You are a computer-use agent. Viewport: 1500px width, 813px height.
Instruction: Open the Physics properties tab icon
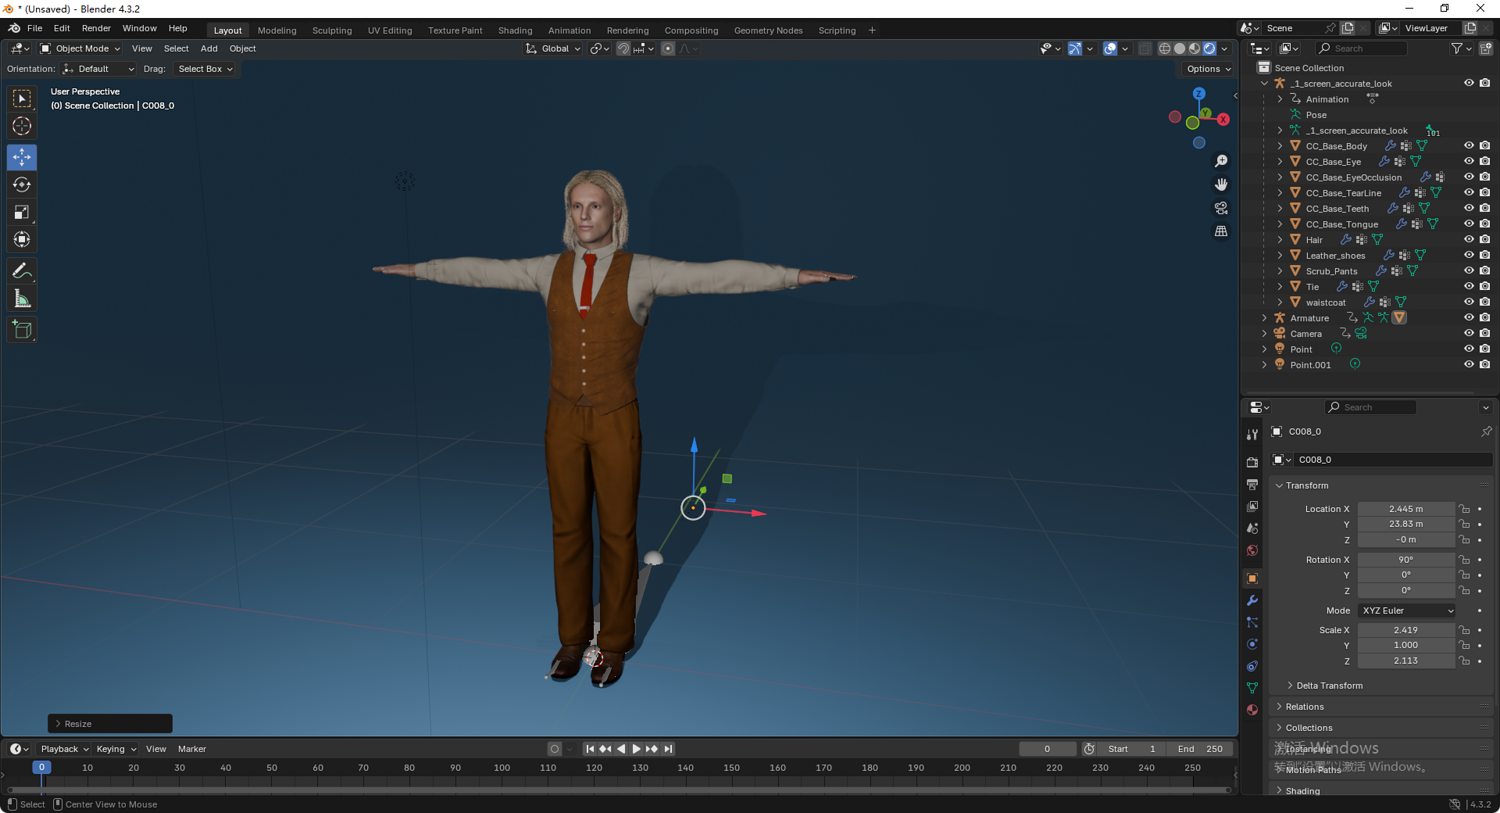[1252, 644]
